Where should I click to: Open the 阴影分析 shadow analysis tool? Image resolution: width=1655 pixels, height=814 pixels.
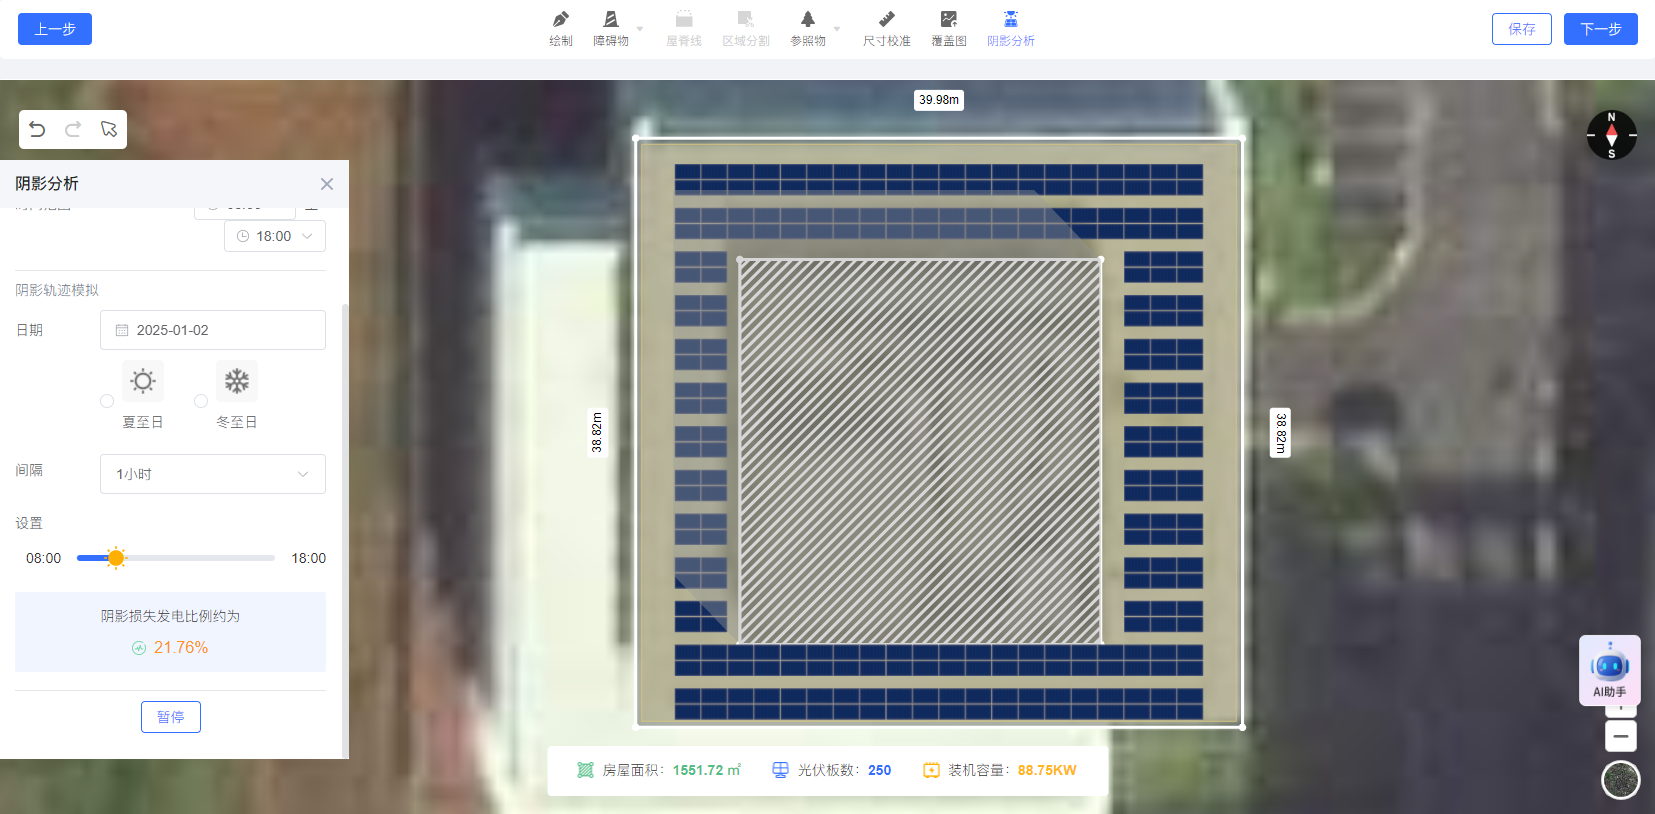(1011, 29)
